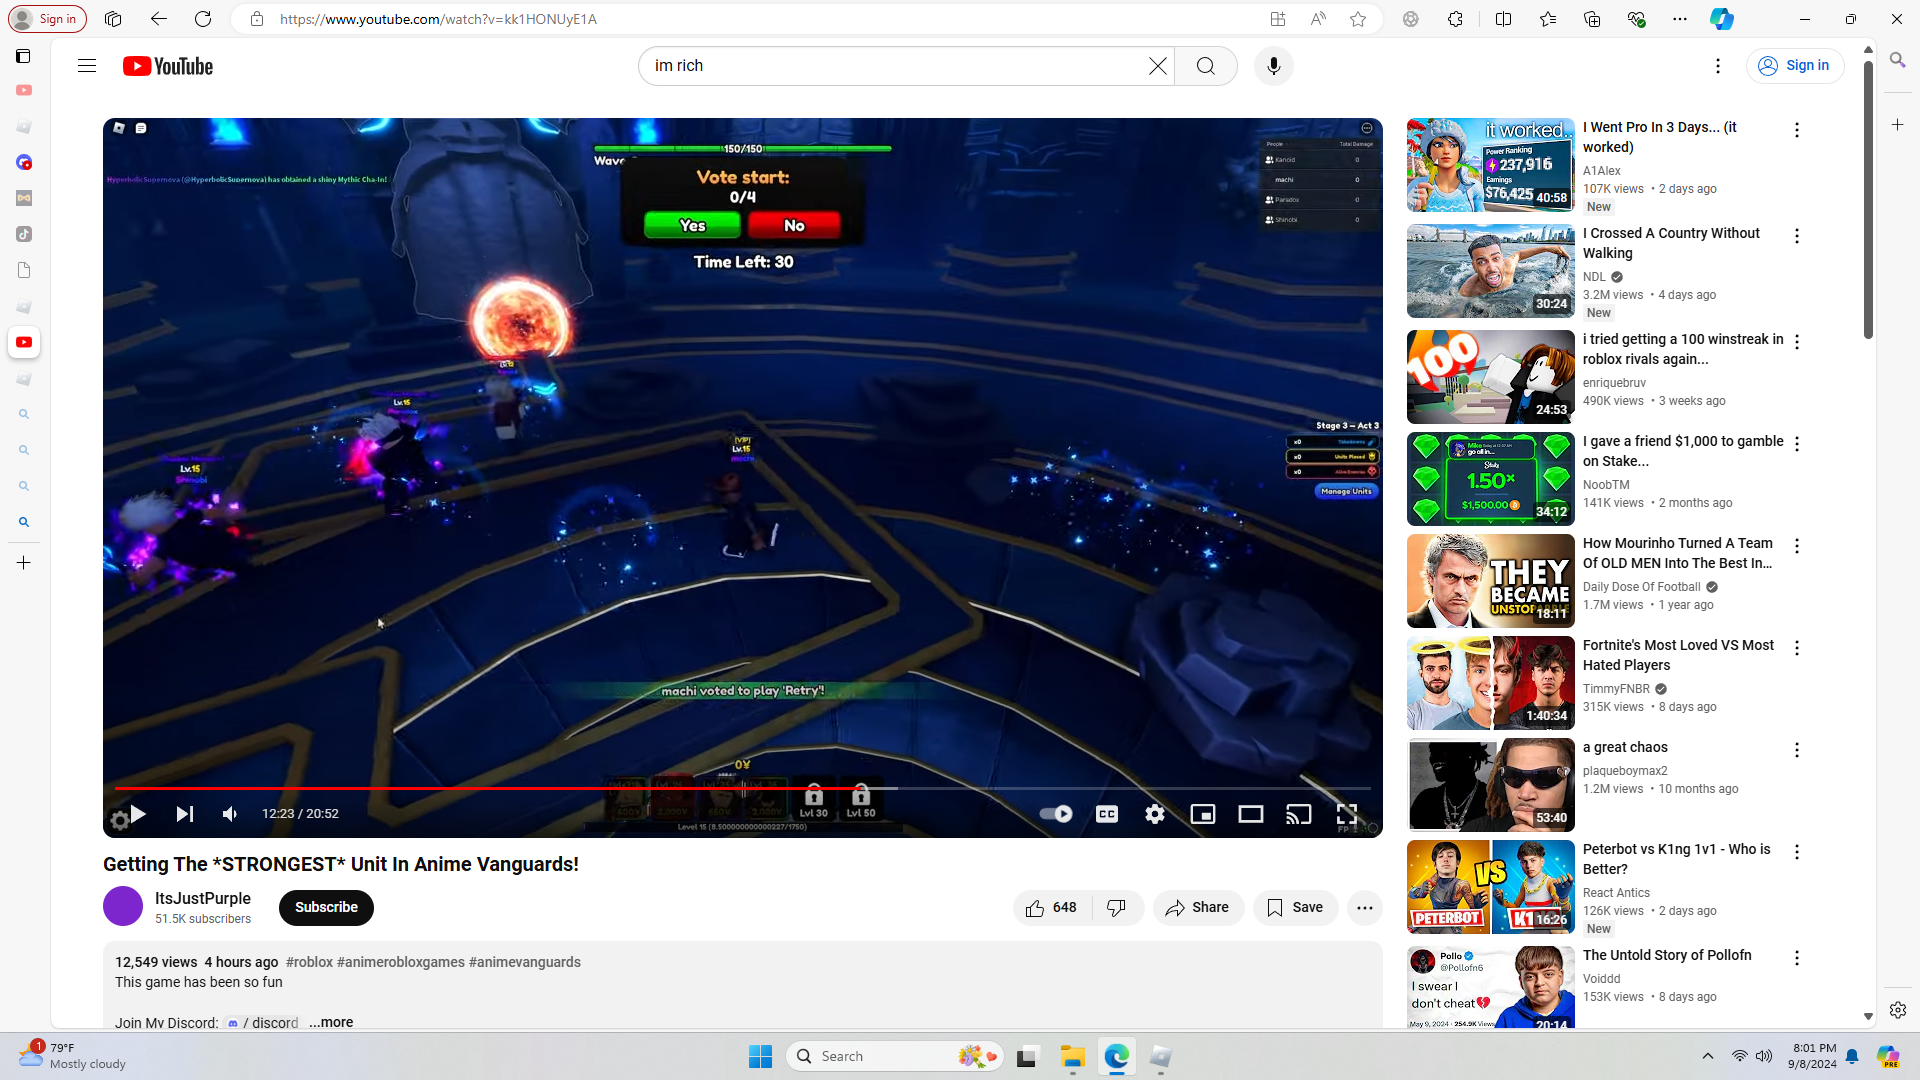Open the YouTube hamburger guide menu
Screen dimensions: 1920x1080
pos(87,66)
